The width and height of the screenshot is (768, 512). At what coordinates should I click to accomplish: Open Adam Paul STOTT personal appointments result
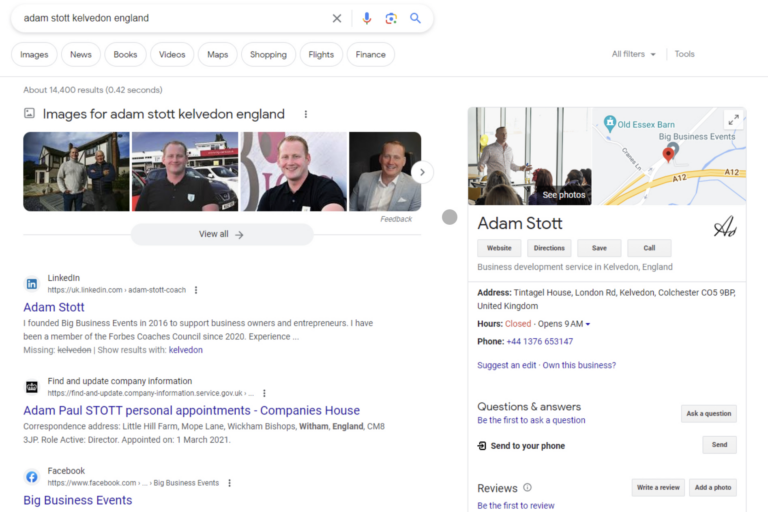[192, 411]
